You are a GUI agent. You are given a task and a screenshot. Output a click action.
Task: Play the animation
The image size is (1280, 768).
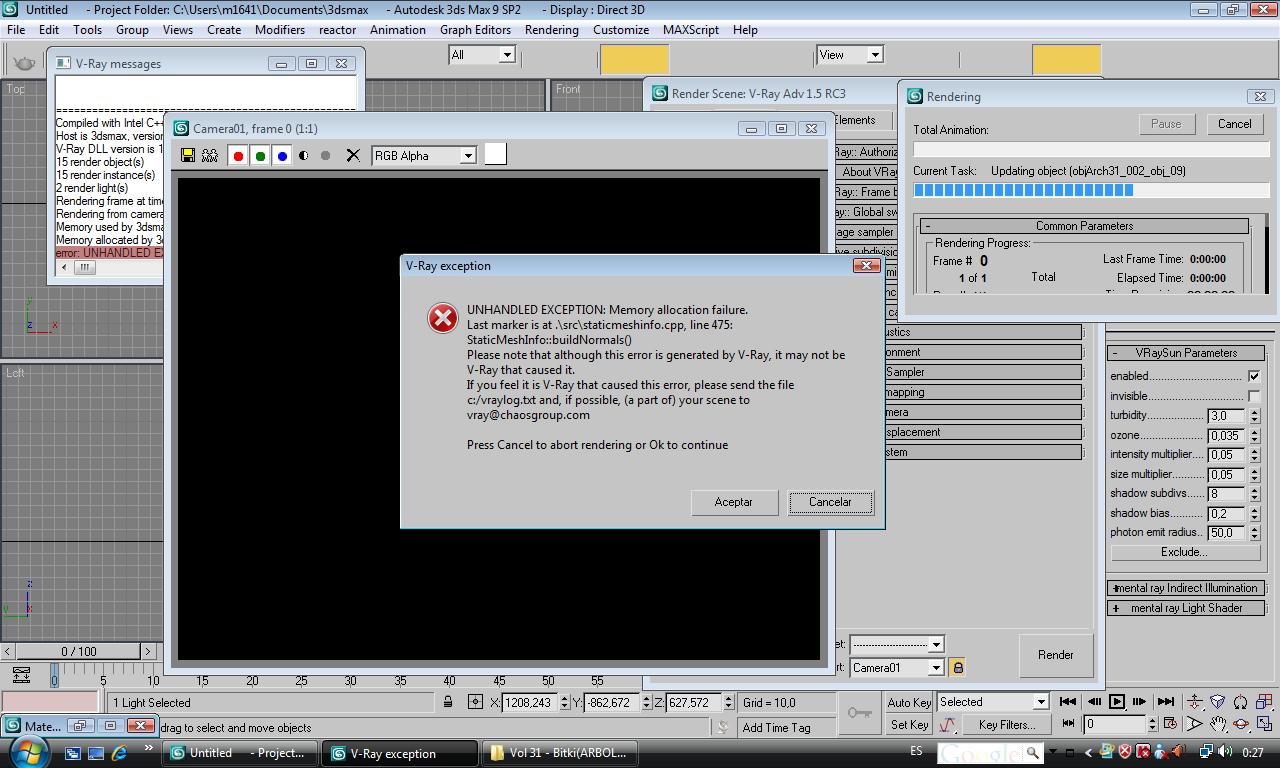(1117, 702)
